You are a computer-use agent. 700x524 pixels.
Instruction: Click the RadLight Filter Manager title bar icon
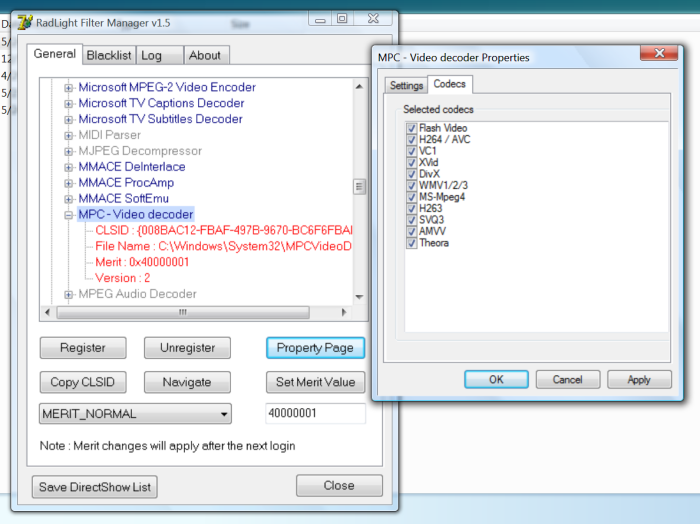point(25,22)
